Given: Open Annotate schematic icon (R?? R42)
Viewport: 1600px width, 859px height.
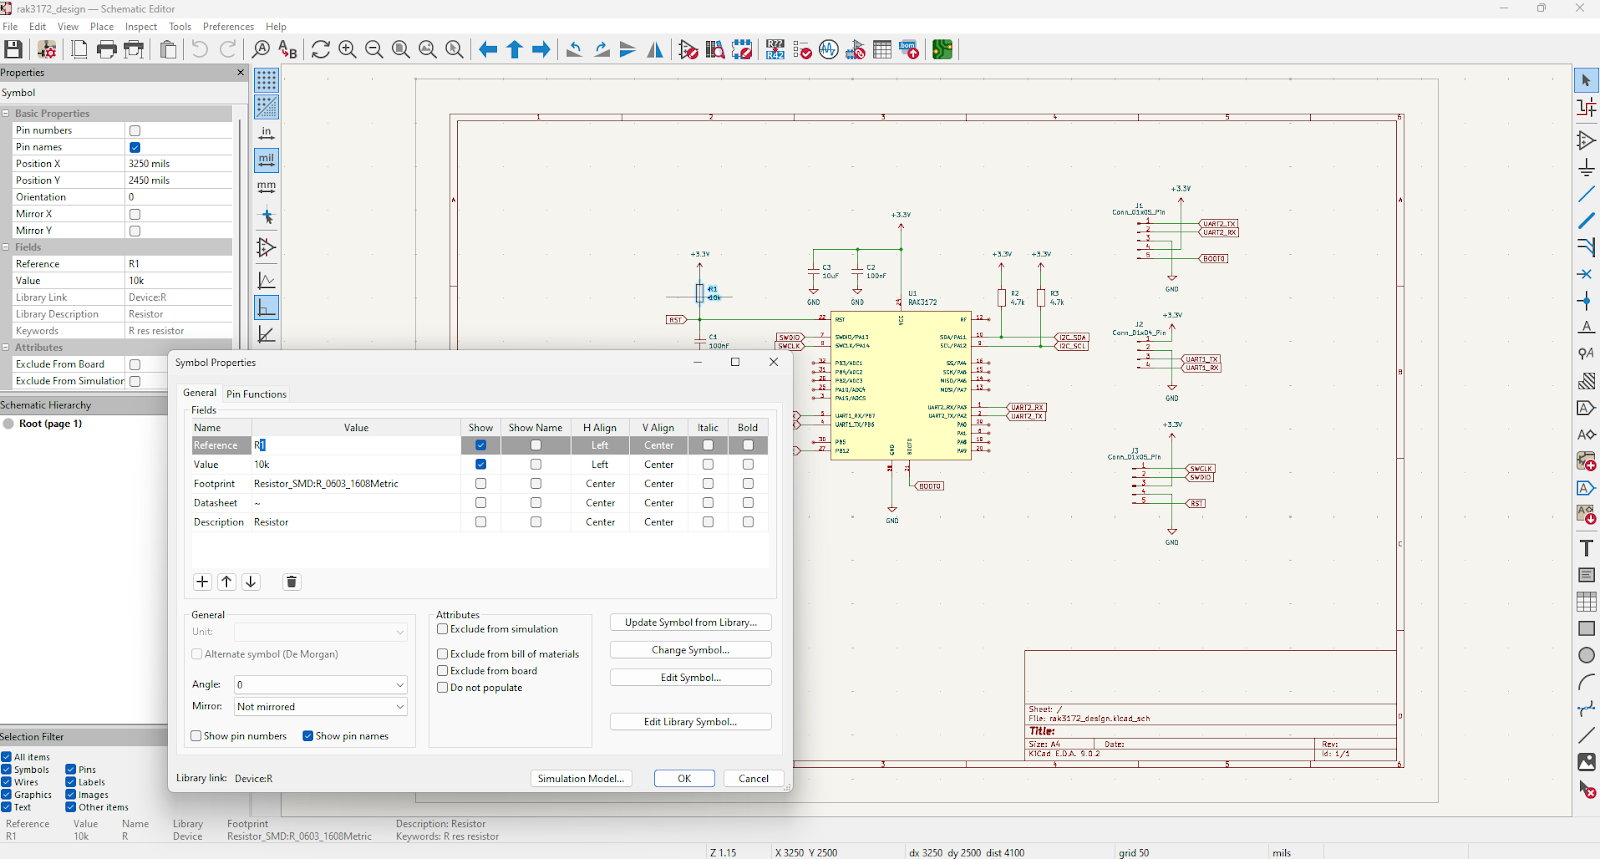Looking at the screenshot, I should tap(775, 49).
